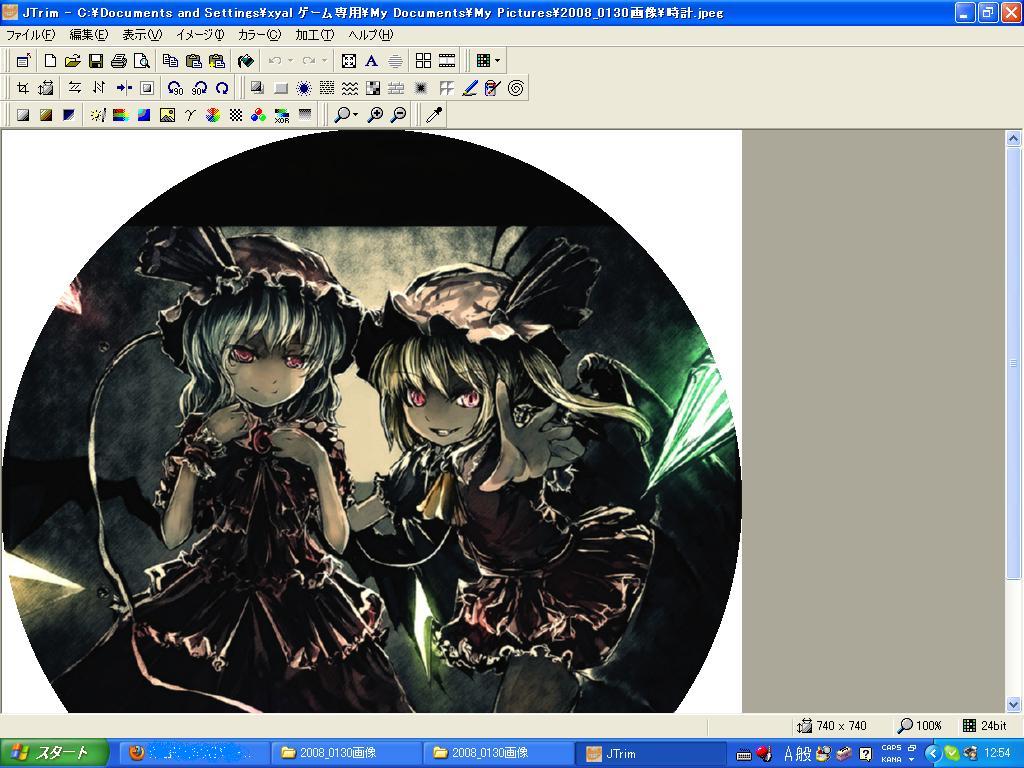
Task: Click the スタート start button
Action: (x=54, y=753)
